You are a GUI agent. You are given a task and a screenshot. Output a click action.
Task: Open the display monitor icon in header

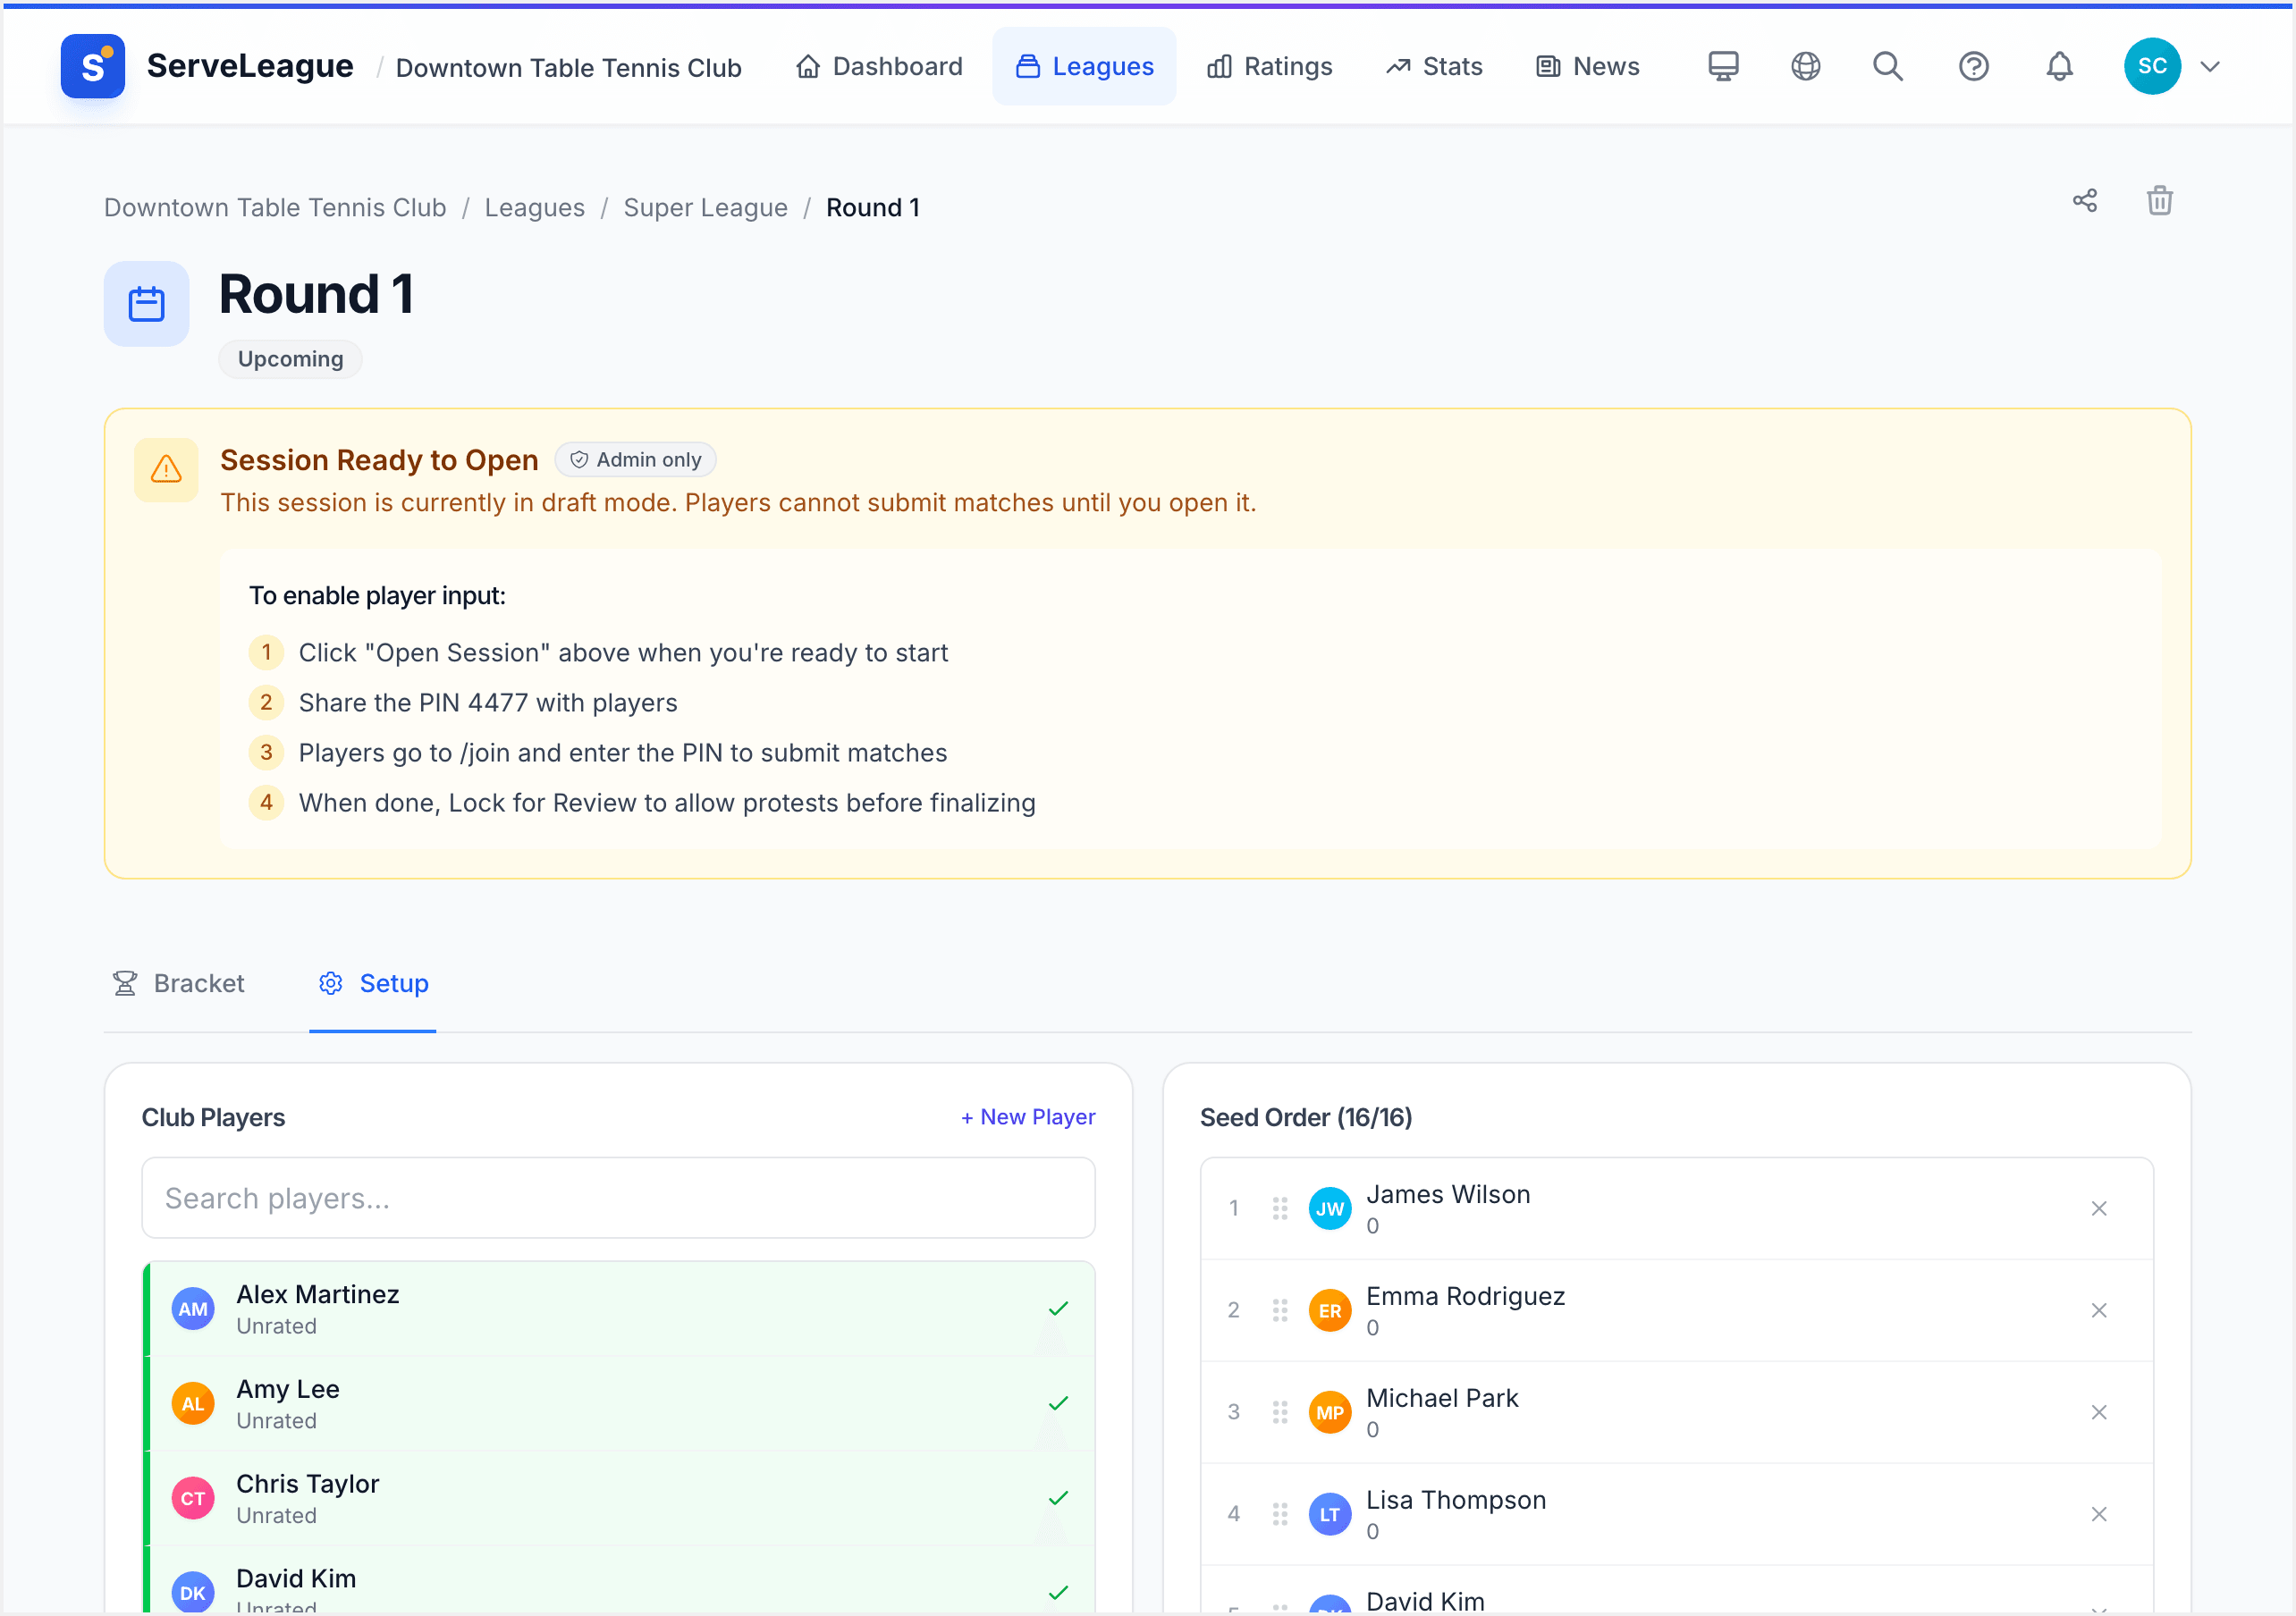pyautogui.click(x=1722, y=66)
